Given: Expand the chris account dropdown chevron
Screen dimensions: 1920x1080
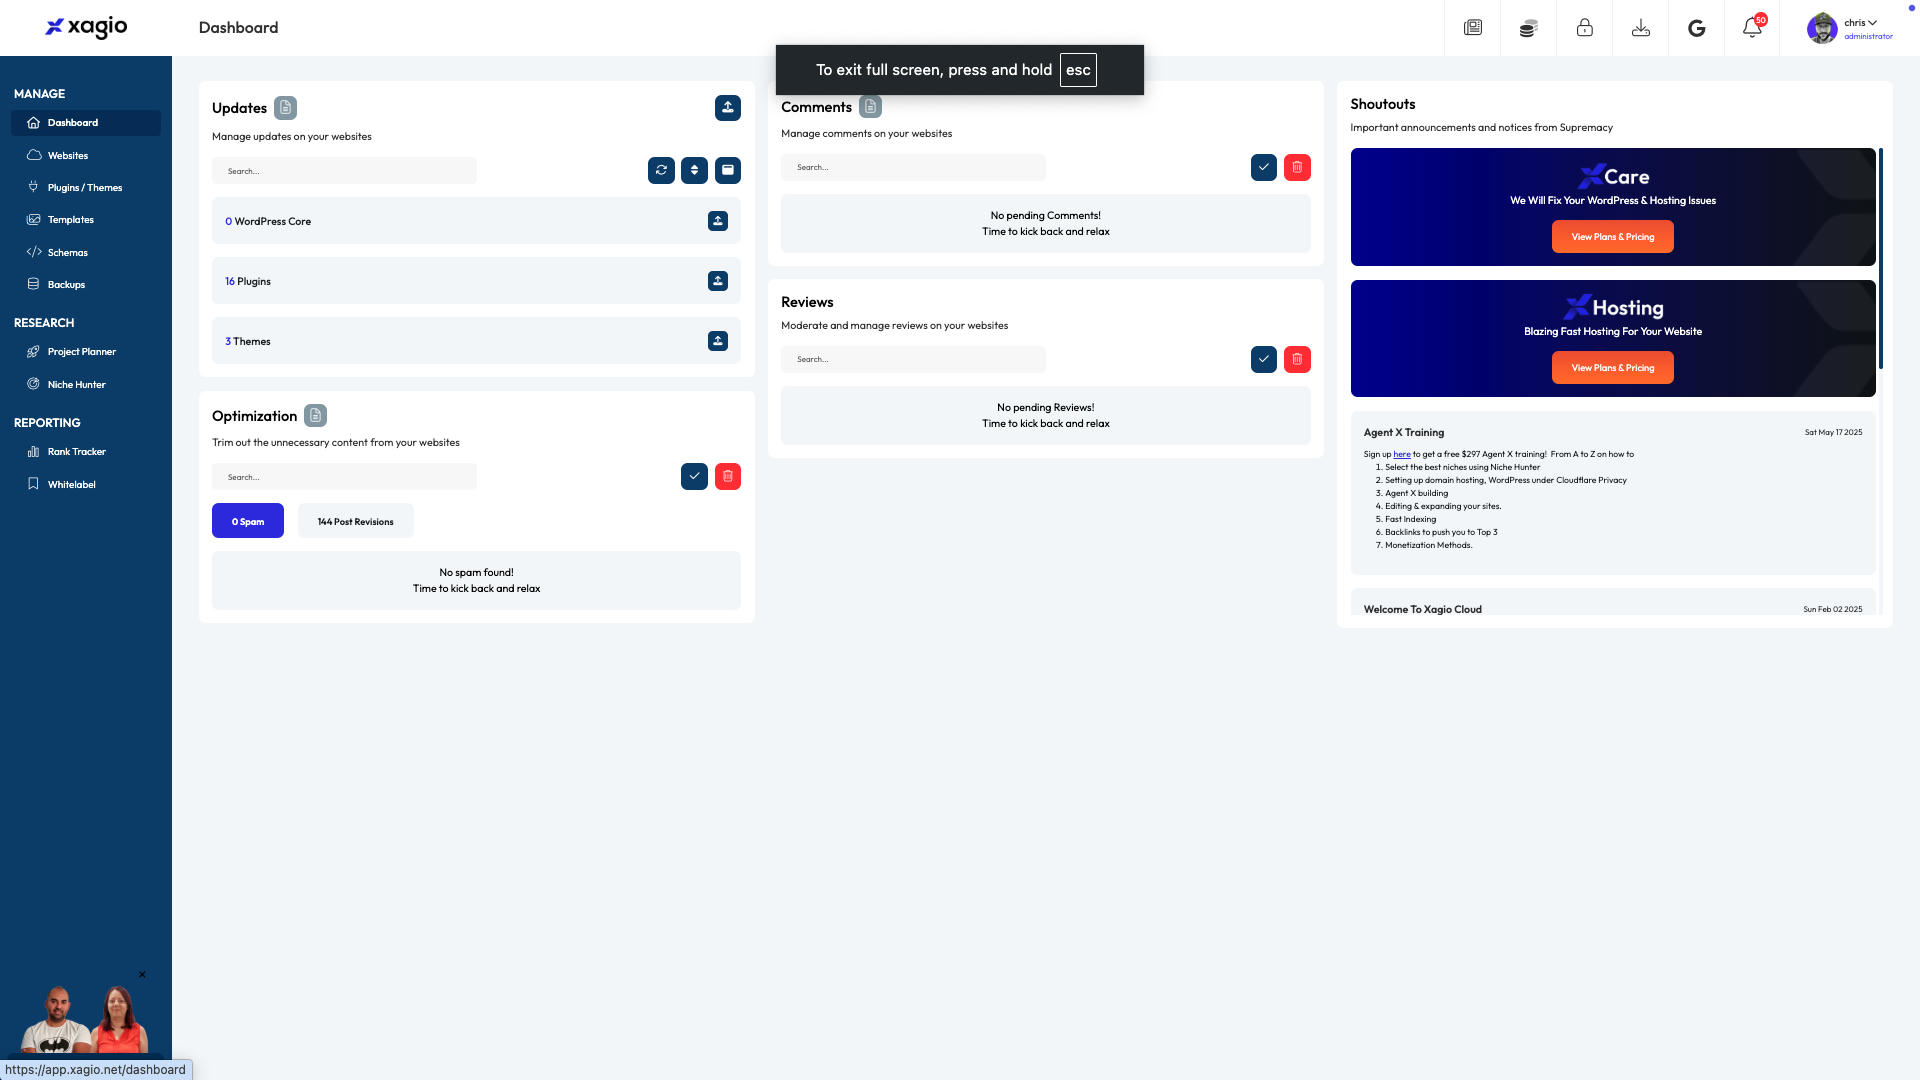Looking at the screenshot, I should pos(1873,22).
